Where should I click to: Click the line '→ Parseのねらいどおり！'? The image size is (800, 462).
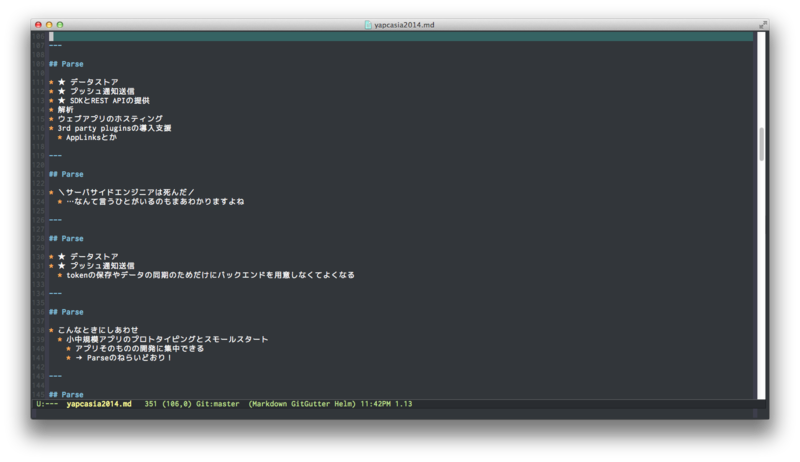[x=123, y=357]
